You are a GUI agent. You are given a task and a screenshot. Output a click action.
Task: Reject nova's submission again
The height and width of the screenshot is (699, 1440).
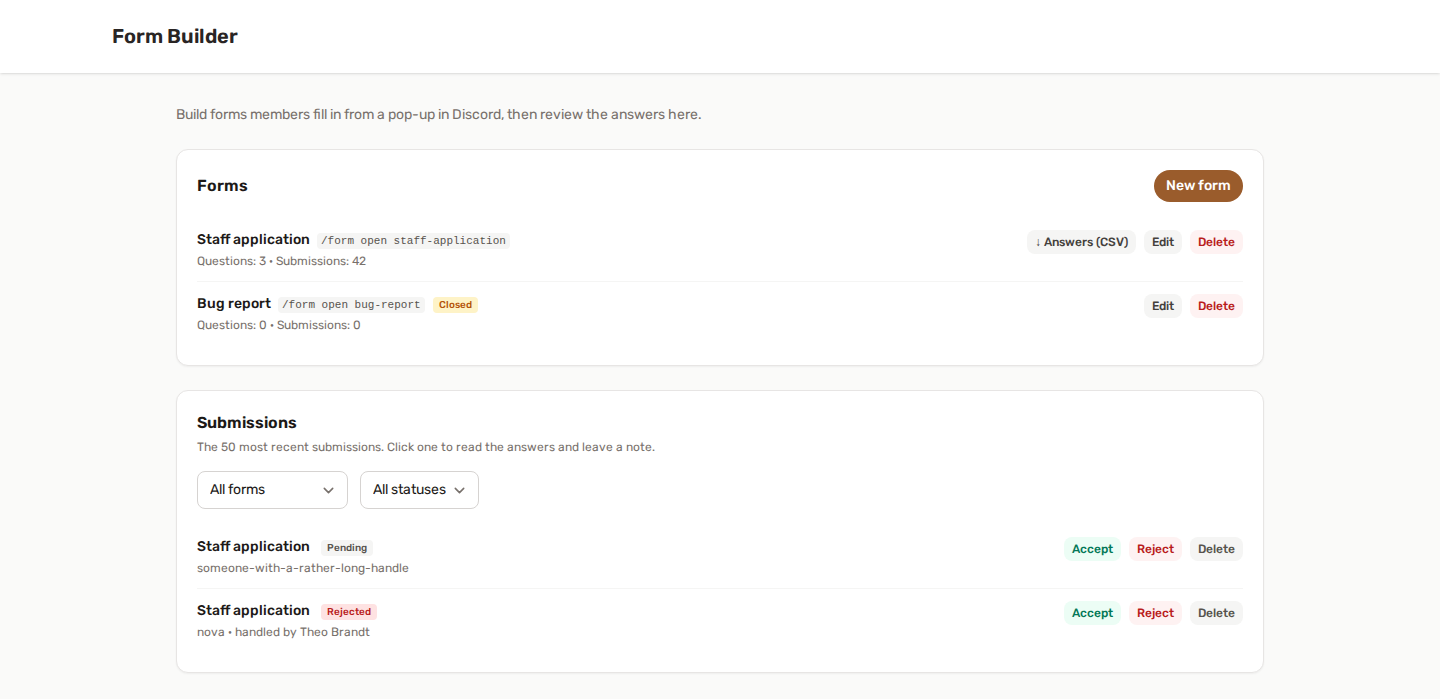(x=1155, y=613)
